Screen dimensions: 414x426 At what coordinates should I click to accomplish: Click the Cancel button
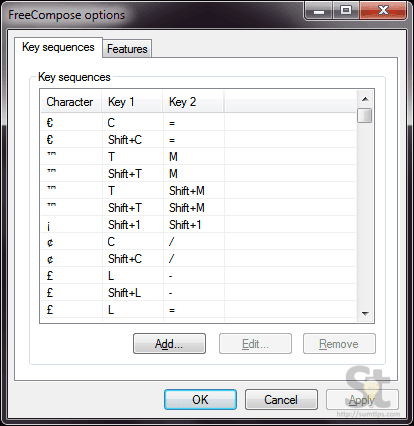pyautogui.click(x=281, y=399)
